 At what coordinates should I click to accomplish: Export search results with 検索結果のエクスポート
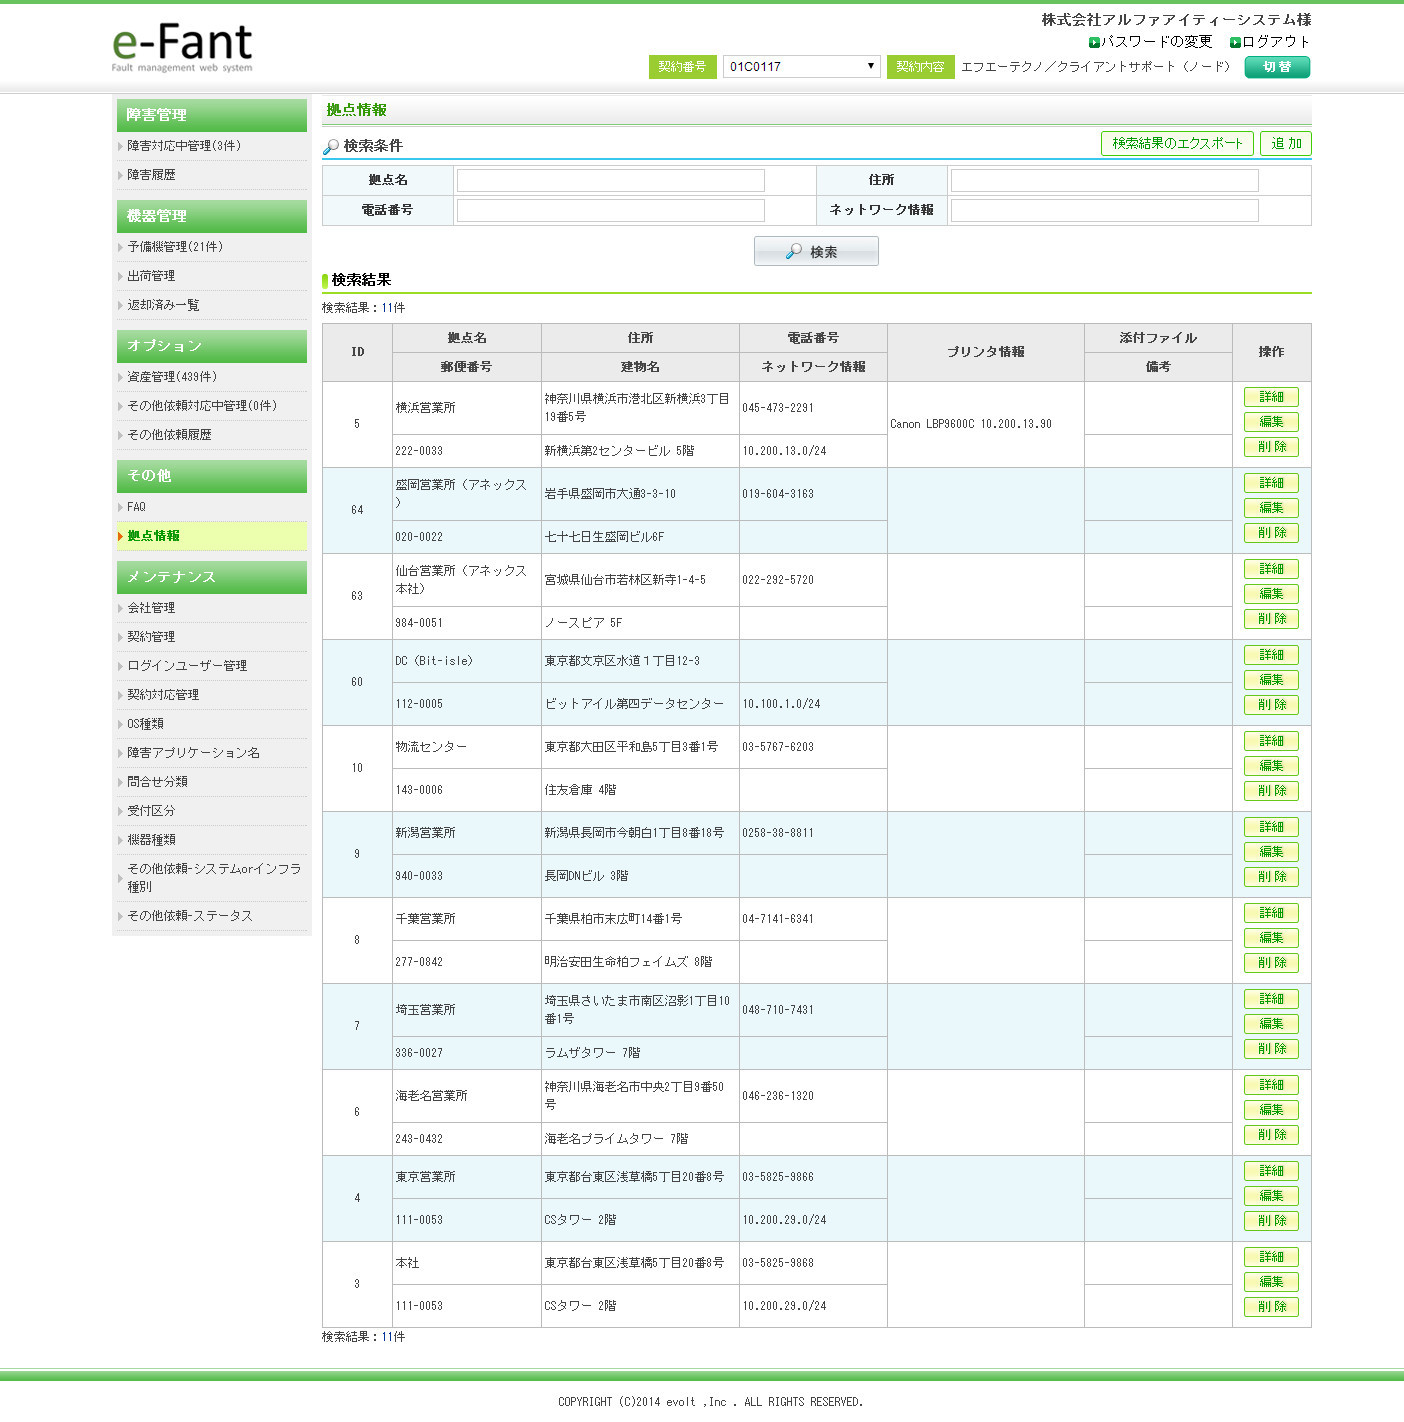pos(1177,143)
